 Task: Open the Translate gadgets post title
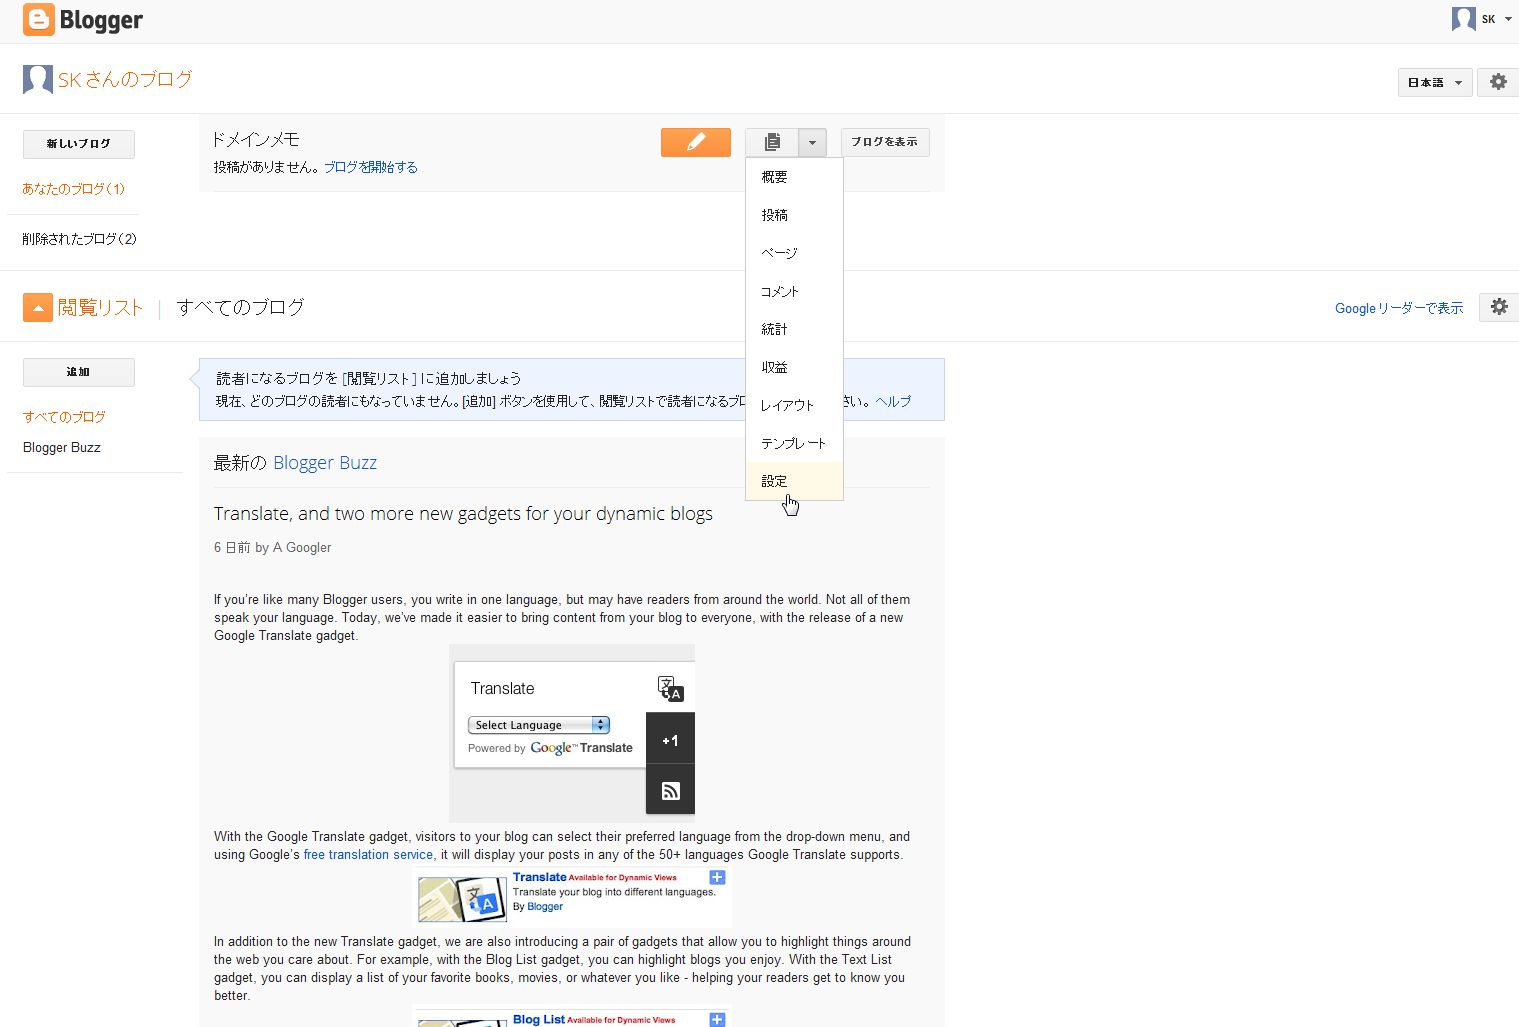coord(463,514)
